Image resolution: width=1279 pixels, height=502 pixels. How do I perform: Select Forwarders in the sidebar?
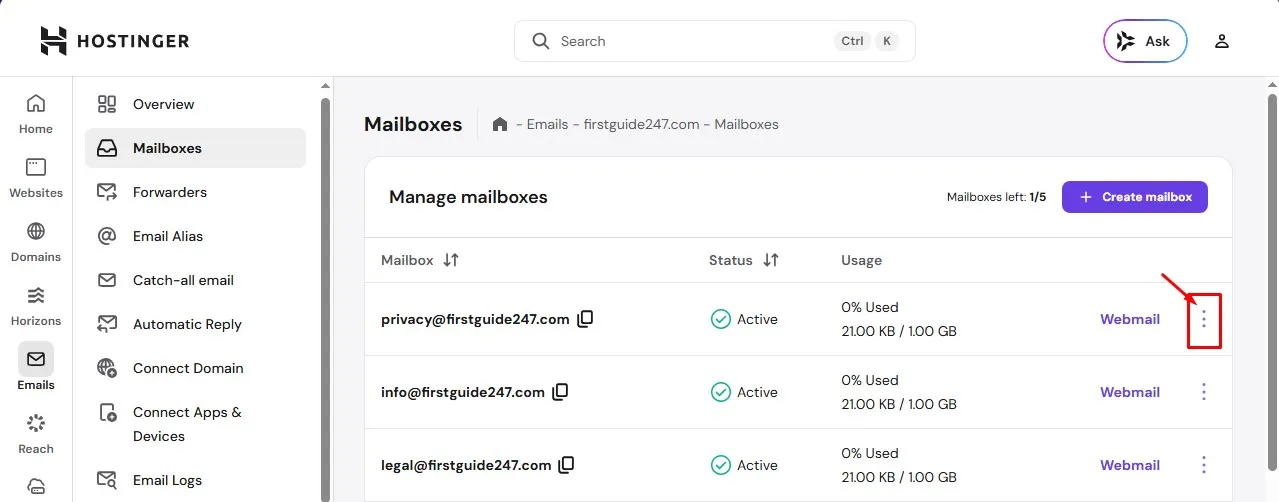169,192
